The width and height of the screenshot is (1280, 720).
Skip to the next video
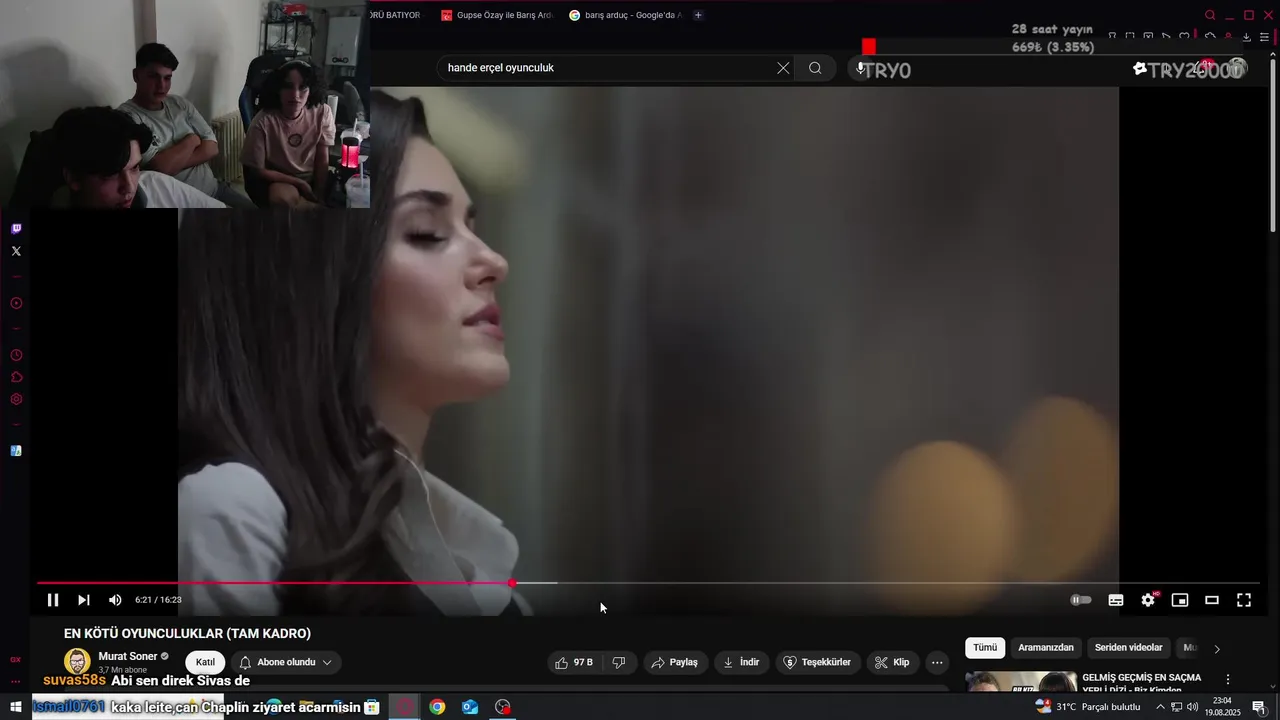pyautogui.click(x=84, y=600)
